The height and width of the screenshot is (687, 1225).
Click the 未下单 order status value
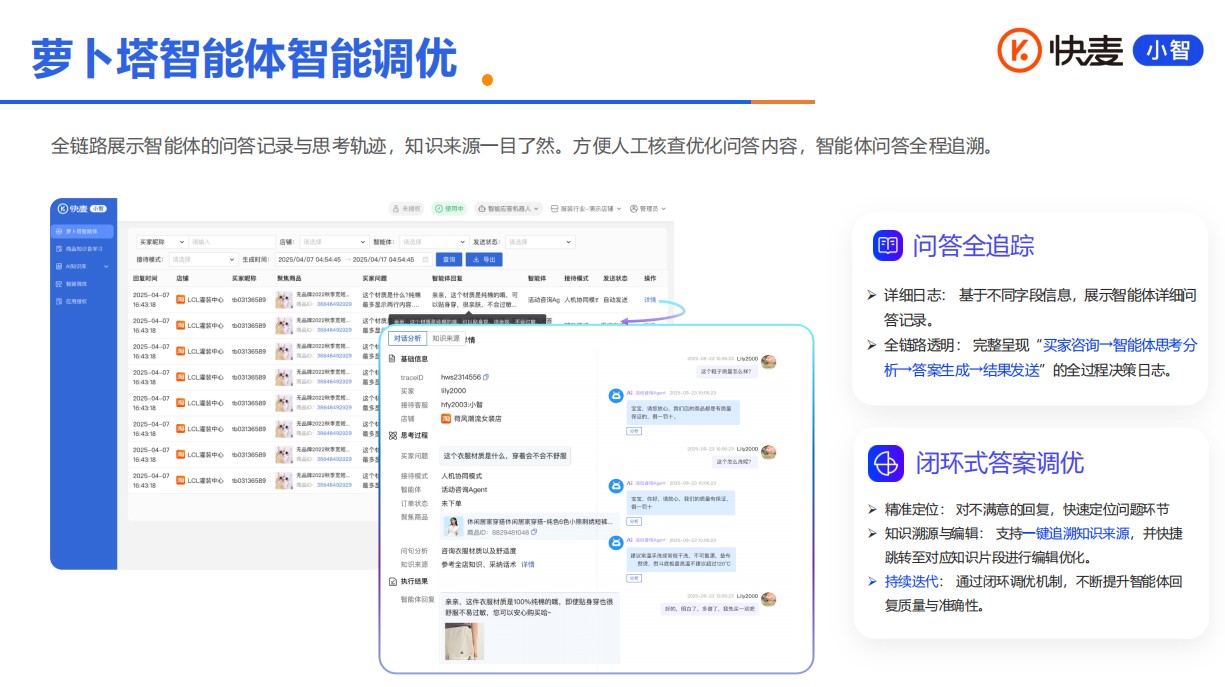coord(451,504)
